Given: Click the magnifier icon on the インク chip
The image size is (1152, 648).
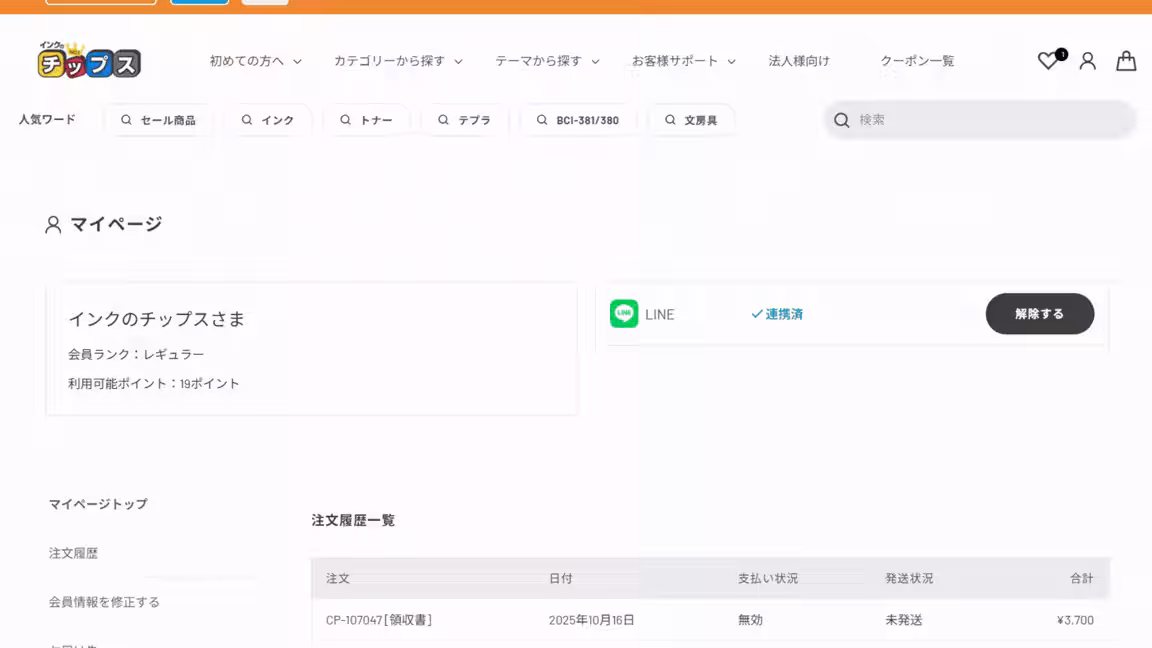Looking at the screenshot, I should click(246, 119).
